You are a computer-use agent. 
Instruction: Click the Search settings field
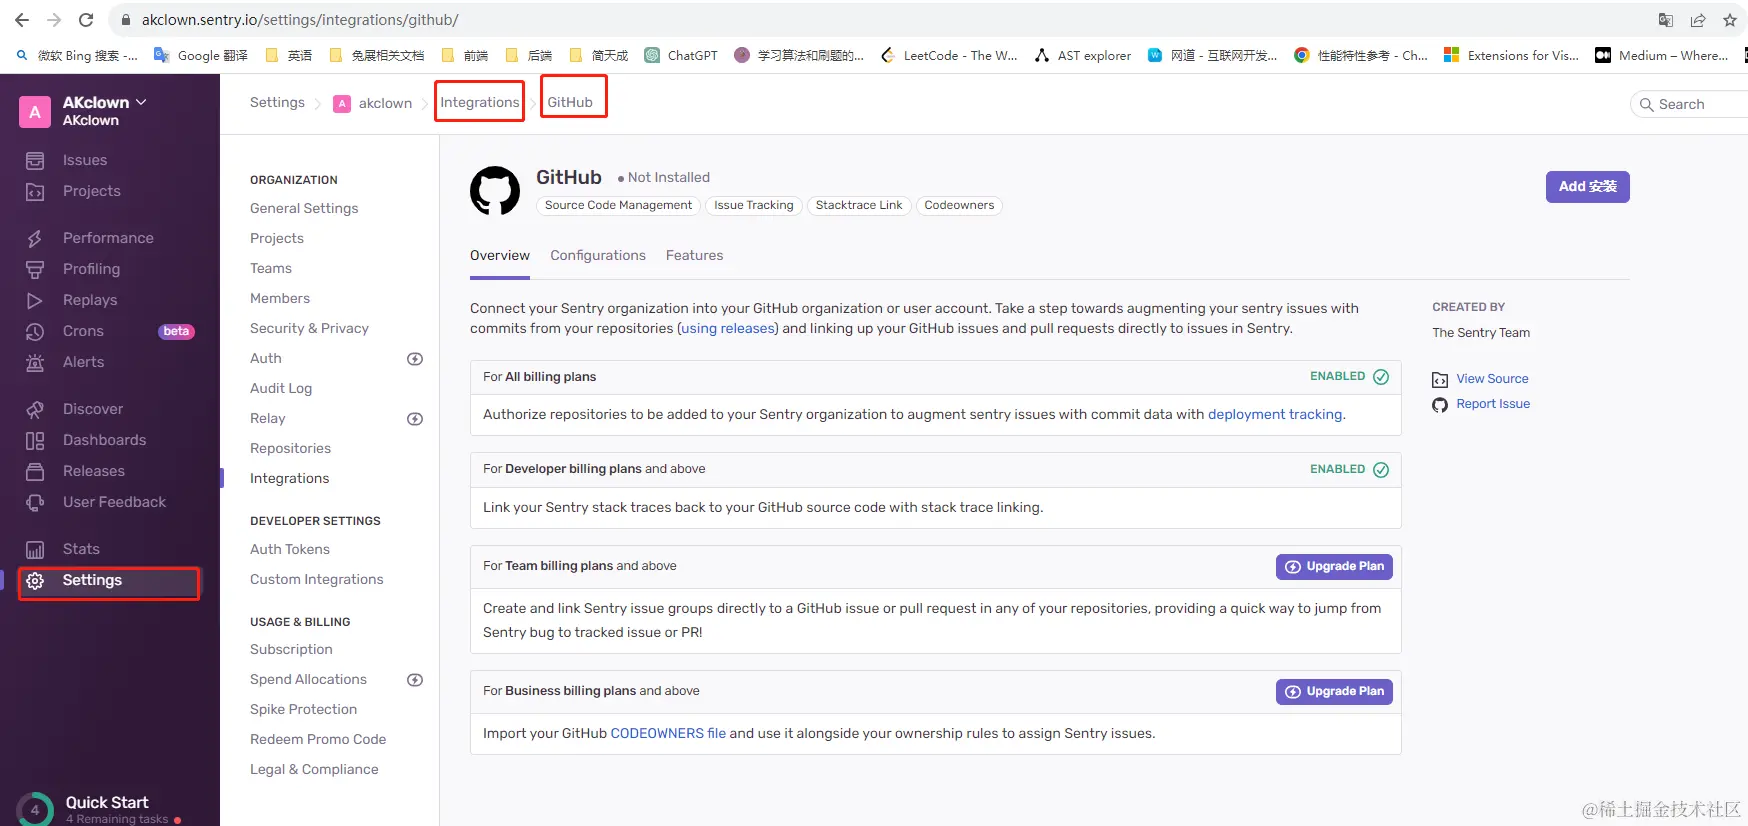click(x=1690, y=104)
